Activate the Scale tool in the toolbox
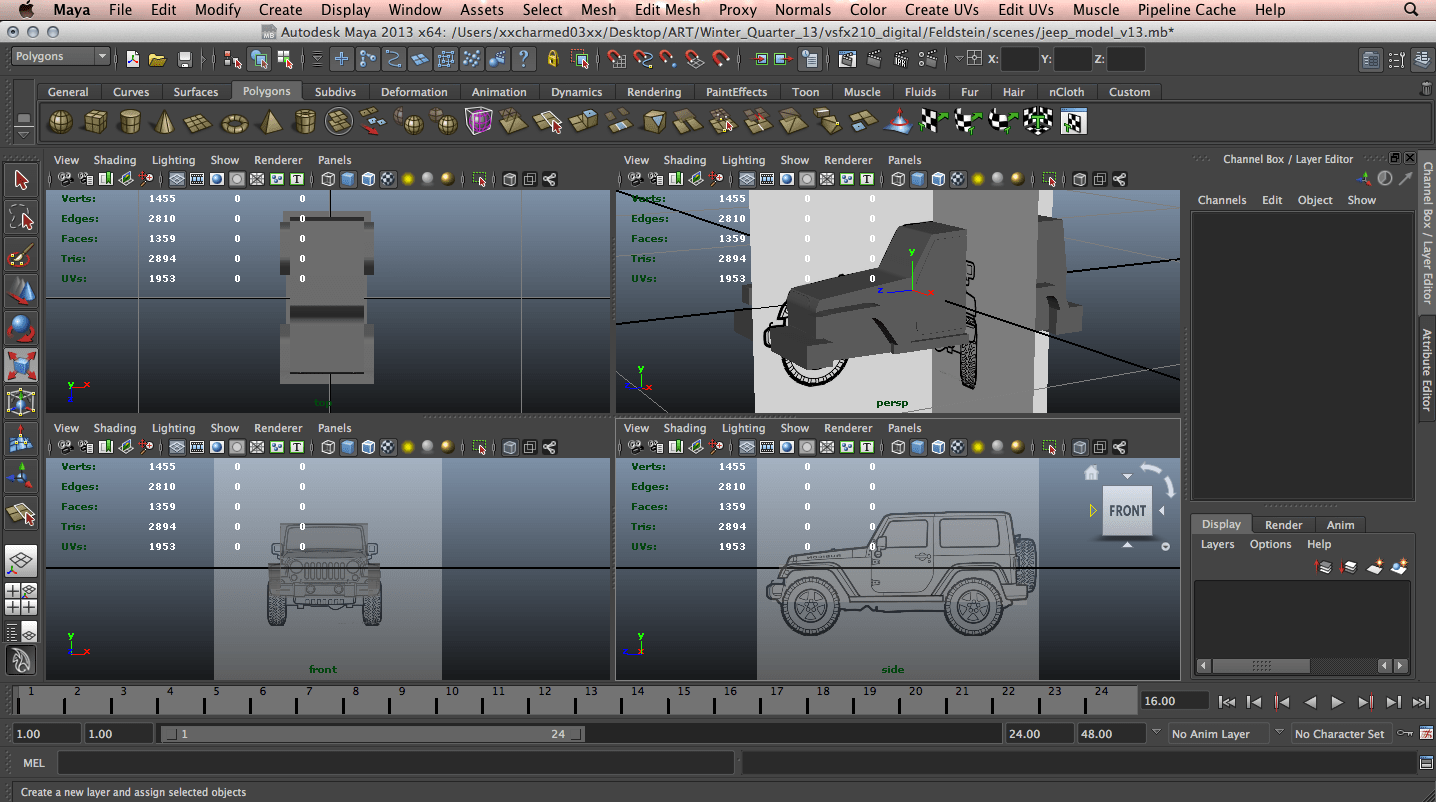This screenshot has width=1436, height=802. pyautogui.click(x=21, y=364)
